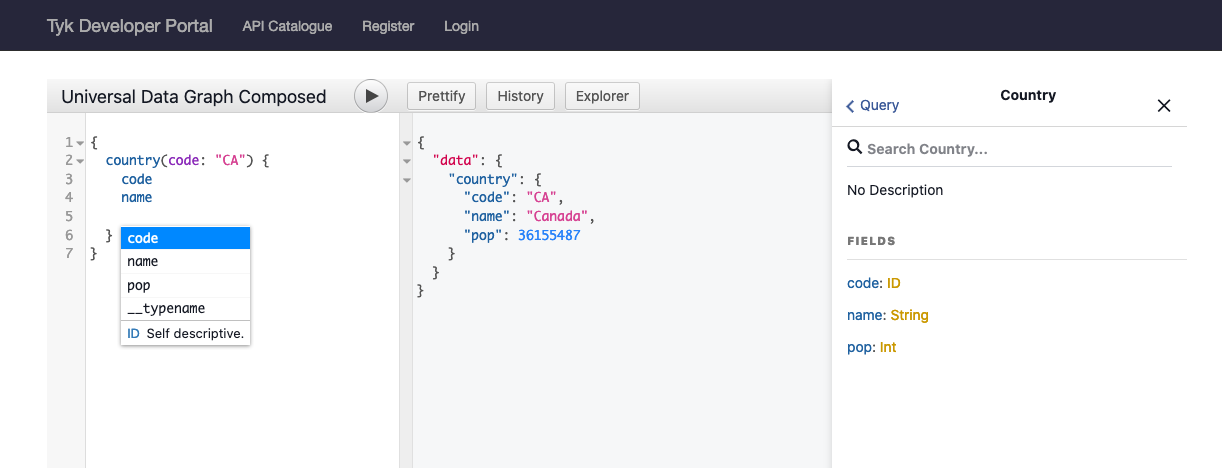Click the search magnifier icon in docs
Screen dimensions: 1222x468
(854, 148)
